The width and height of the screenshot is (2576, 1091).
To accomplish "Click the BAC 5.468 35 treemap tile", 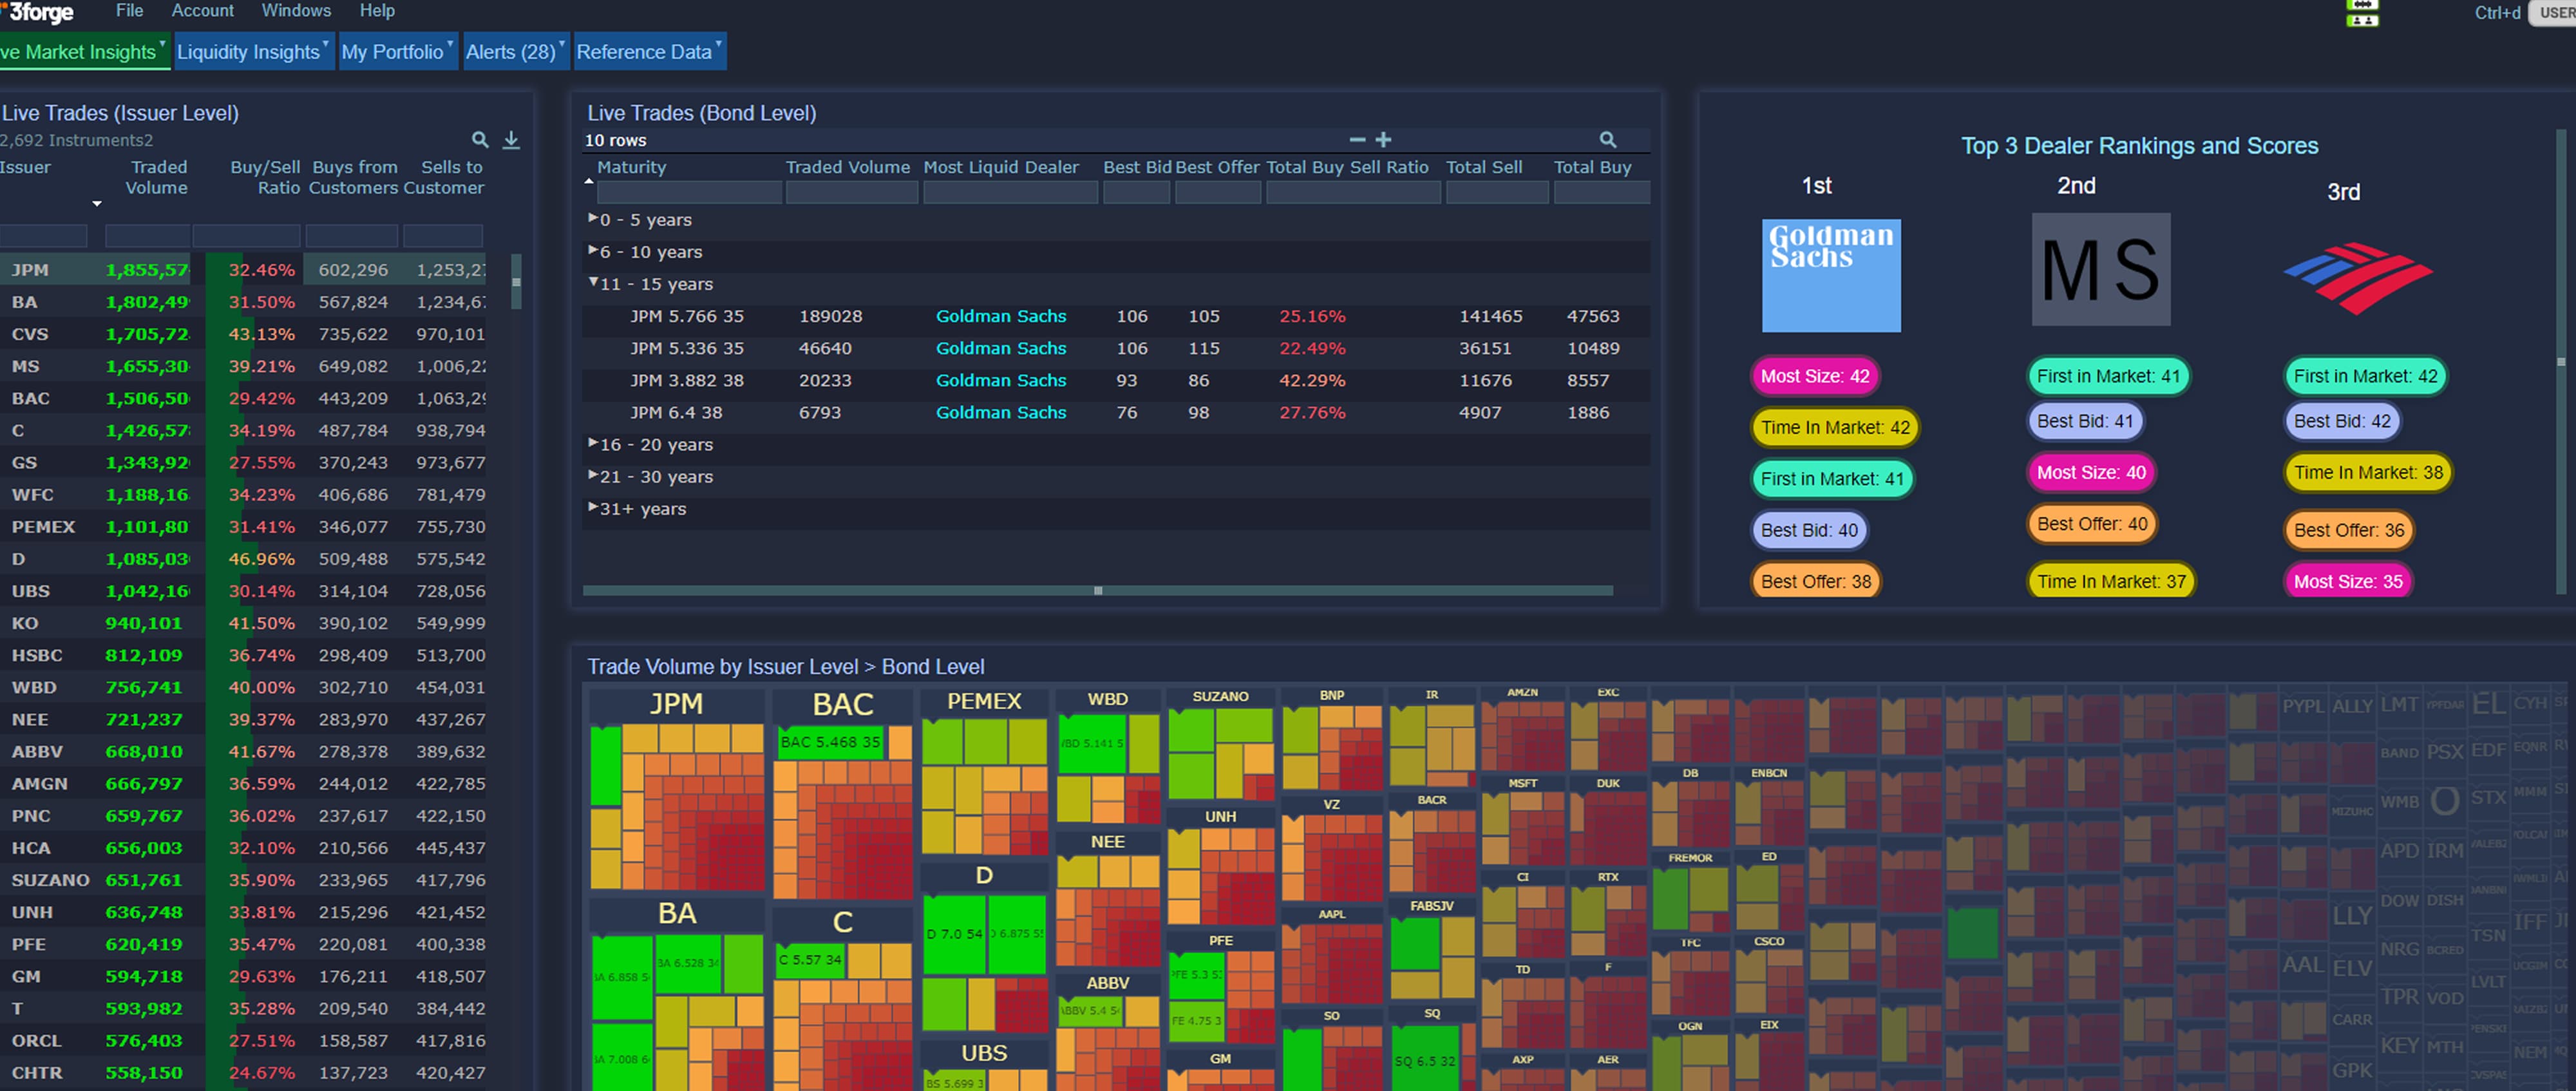I will pyautogui.click(x=830, y=742).
